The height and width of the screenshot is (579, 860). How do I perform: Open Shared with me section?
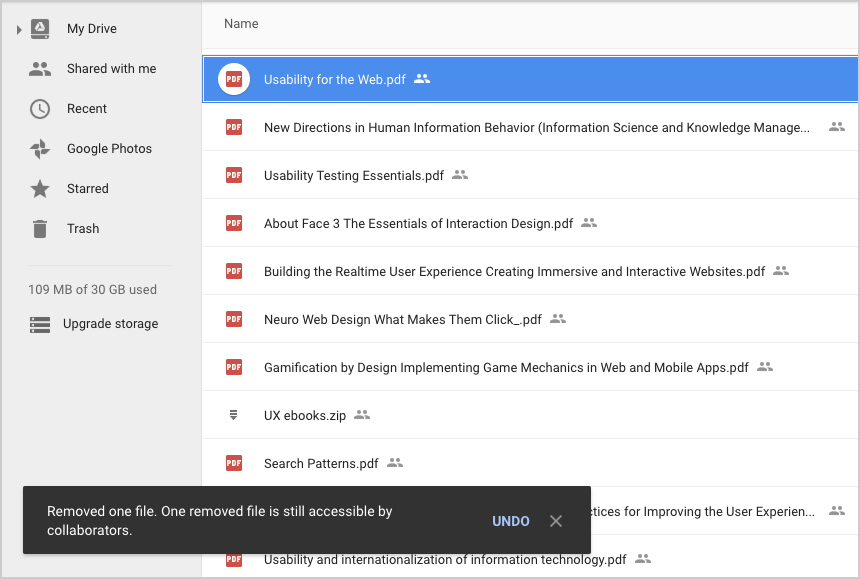[x=111, y=69]
